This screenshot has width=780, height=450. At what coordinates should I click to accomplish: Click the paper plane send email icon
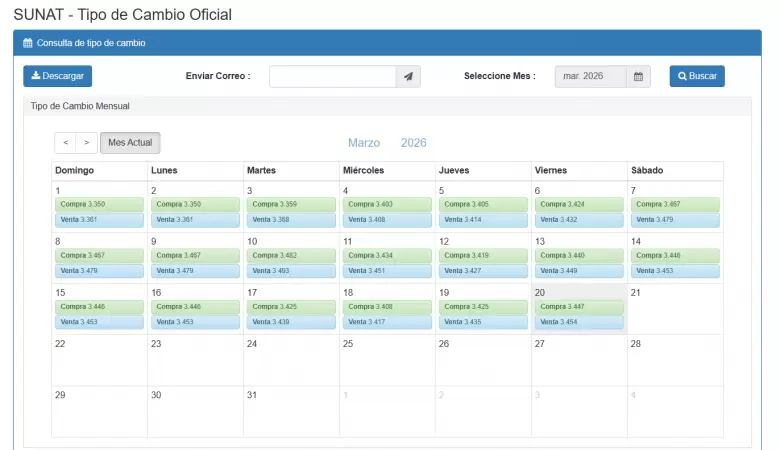[x=408, y=77]
